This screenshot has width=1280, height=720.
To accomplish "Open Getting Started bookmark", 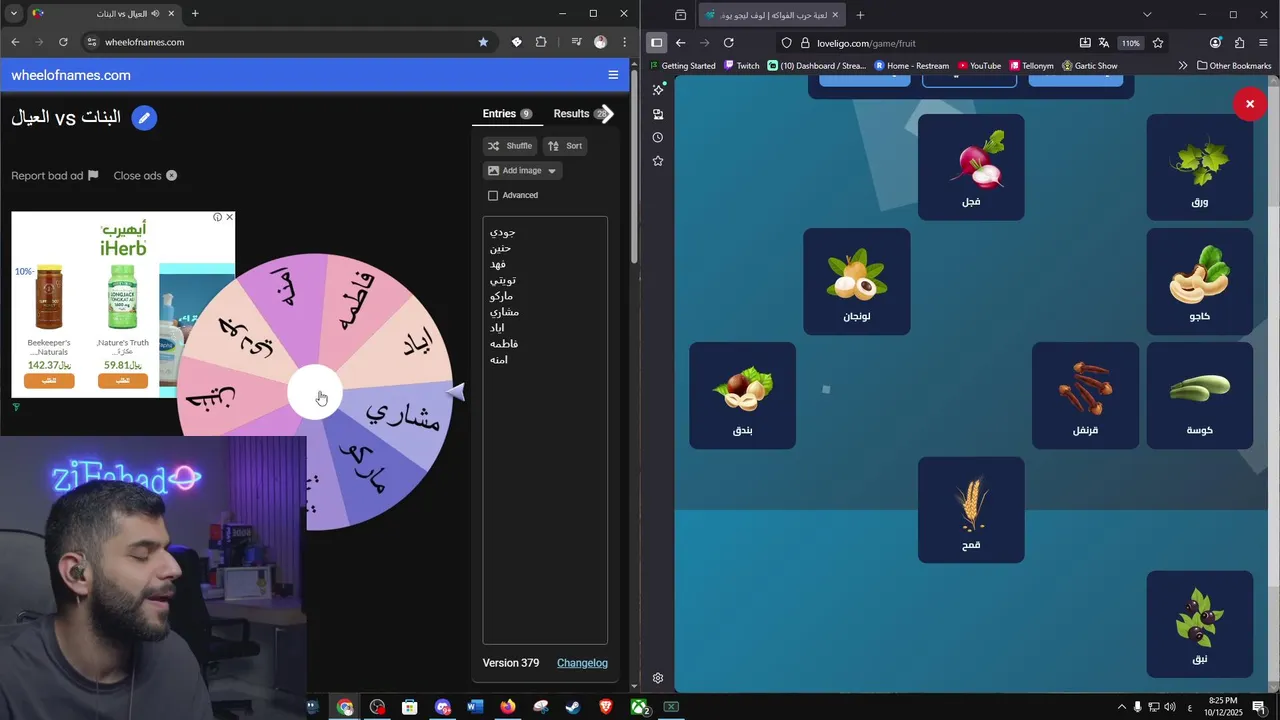I will [x=683, y=66].
